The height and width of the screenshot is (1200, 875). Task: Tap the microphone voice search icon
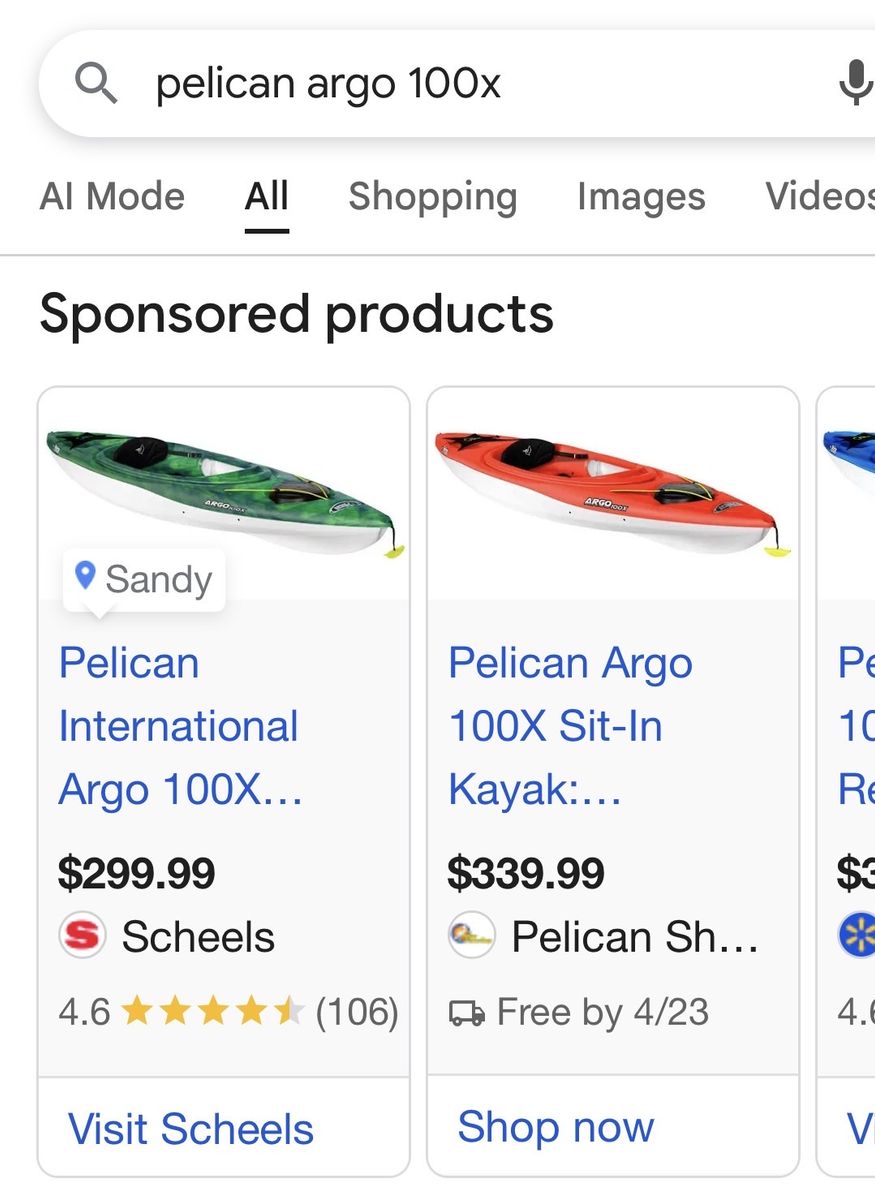coord(853,83)
